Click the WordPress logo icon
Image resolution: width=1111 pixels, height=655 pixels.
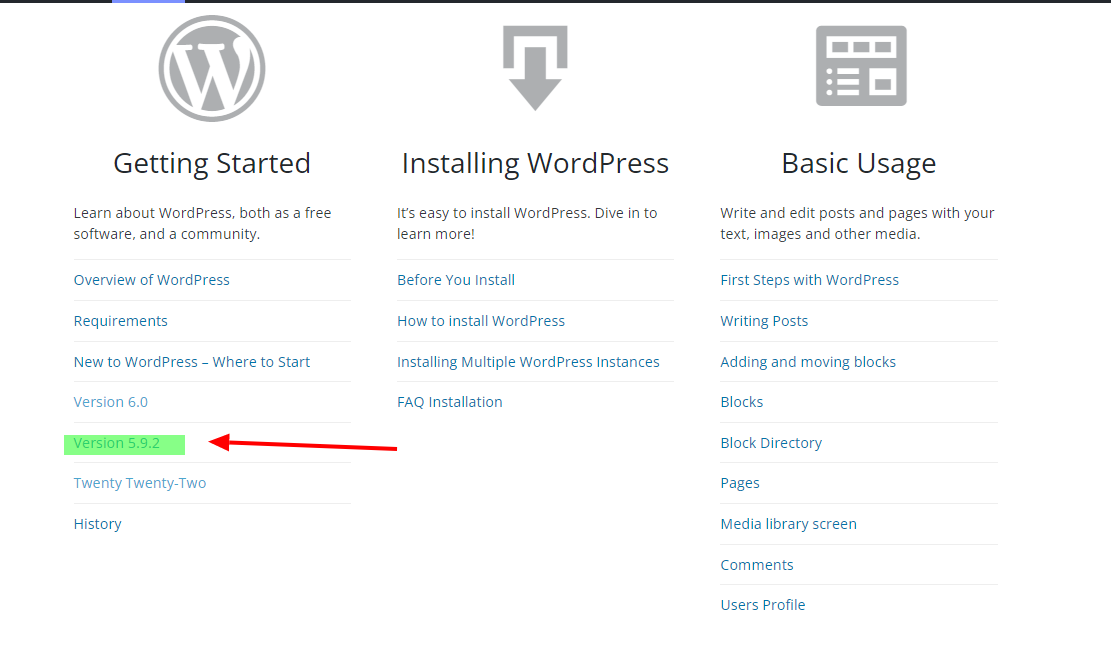click(x=211, y=68)
